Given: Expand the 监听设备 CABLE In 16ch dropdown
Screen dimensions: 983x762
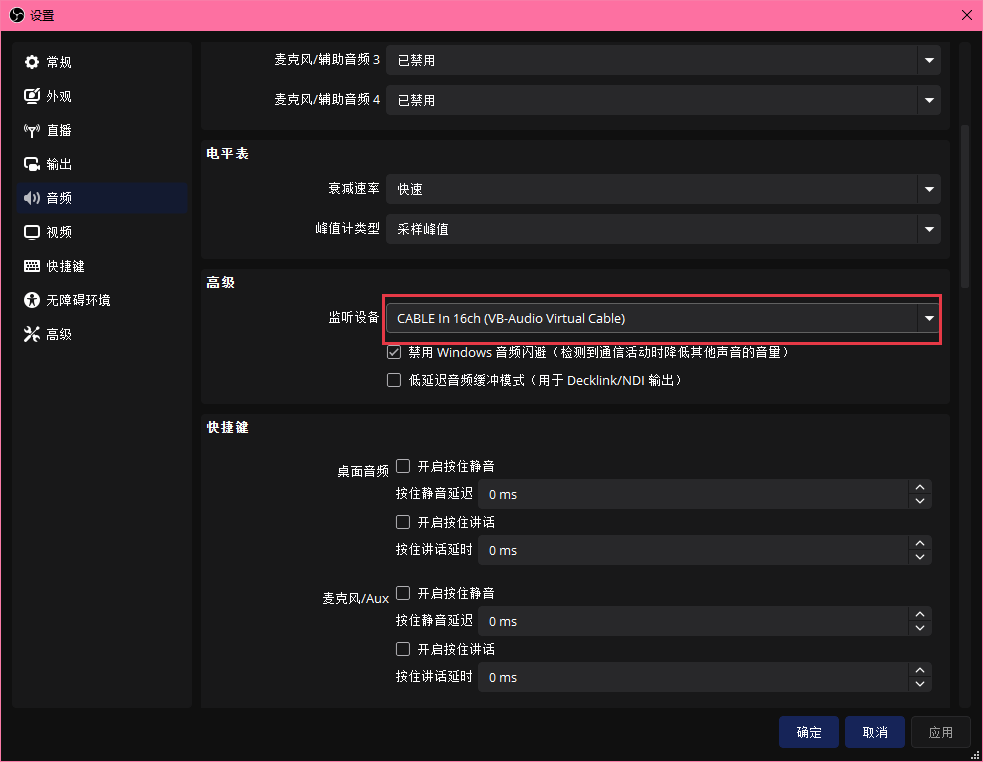Looking at the screenshot, I should click(662, 318).
